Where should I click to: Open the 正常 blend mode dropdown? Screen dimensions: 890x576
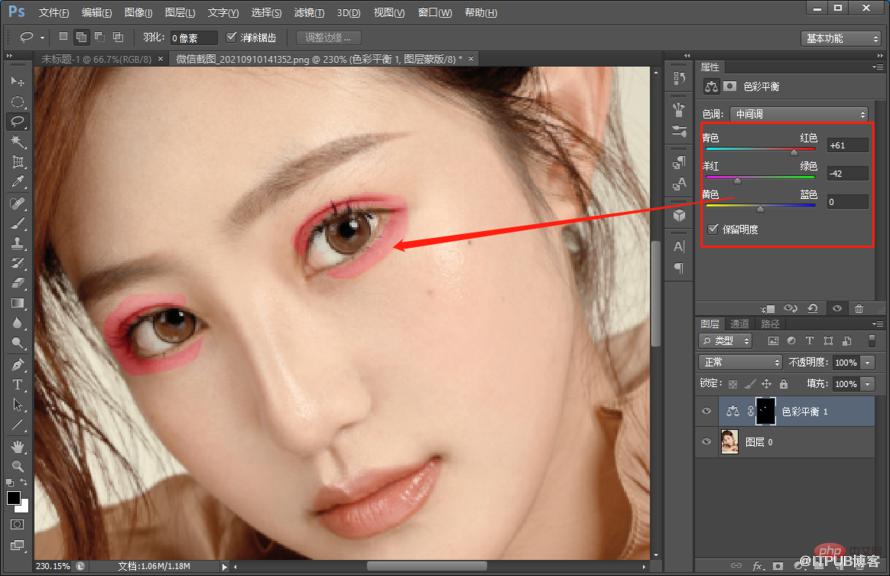[x=741, y=362]
